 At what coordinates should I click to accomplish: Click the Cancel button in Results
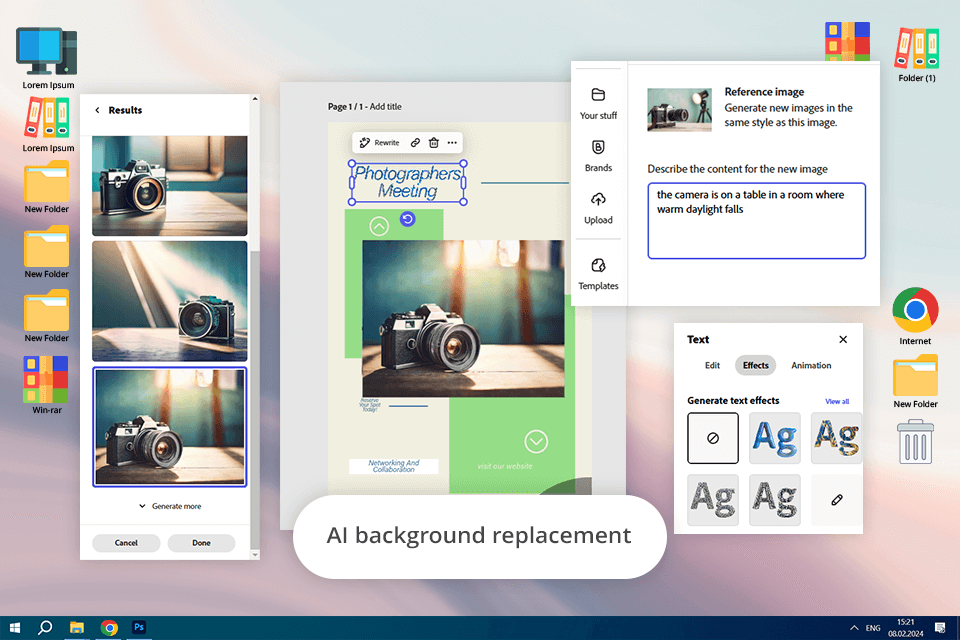tap(126, 543)
